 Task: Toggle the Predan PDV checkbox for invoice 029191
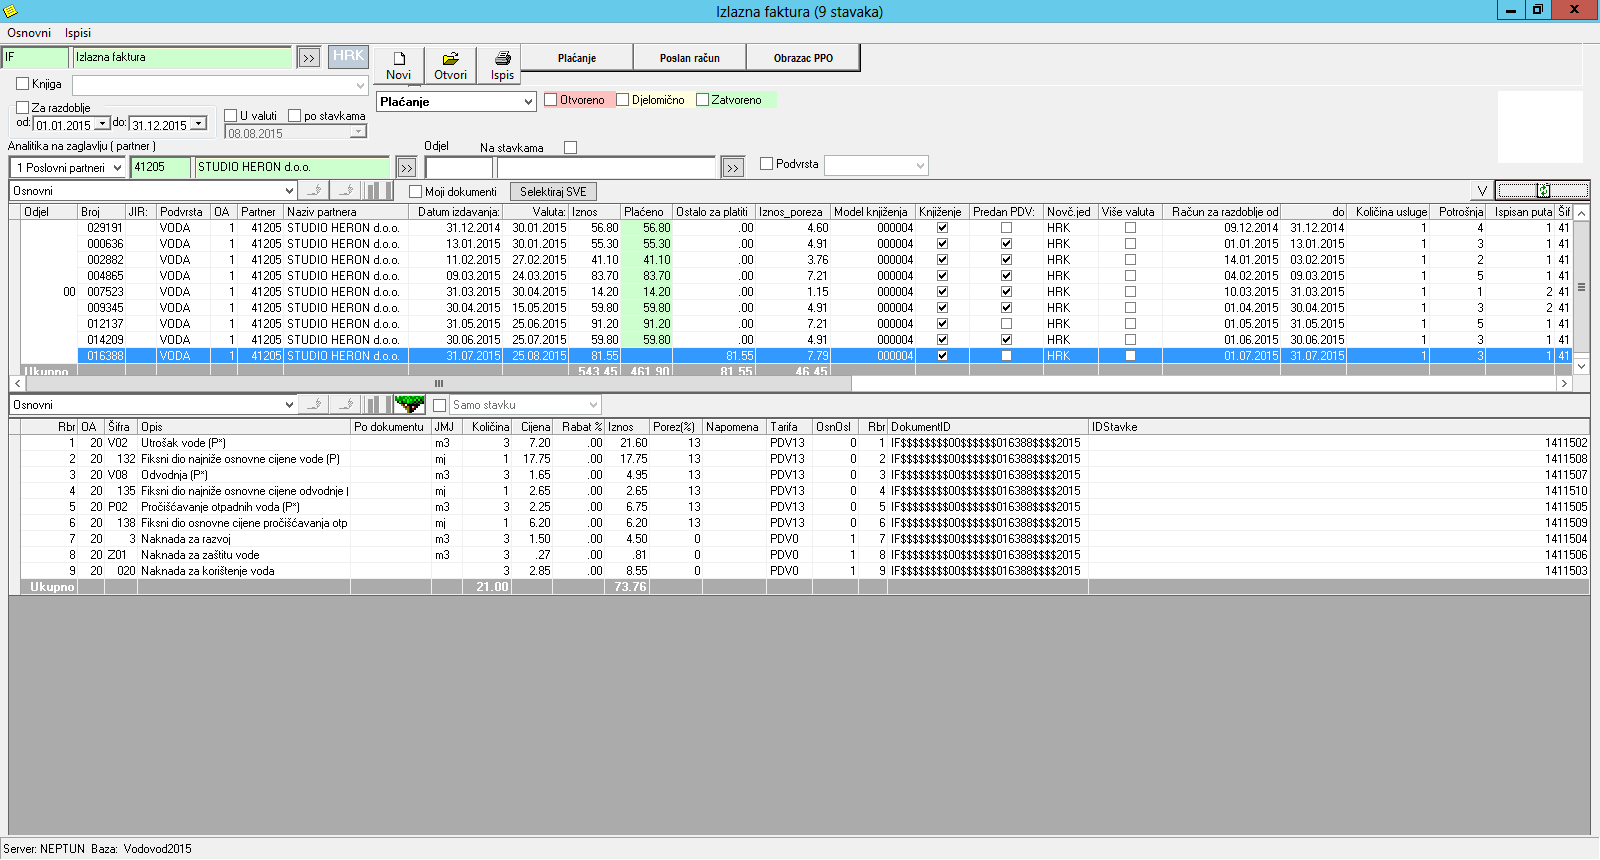click(x=1006, y=228)
